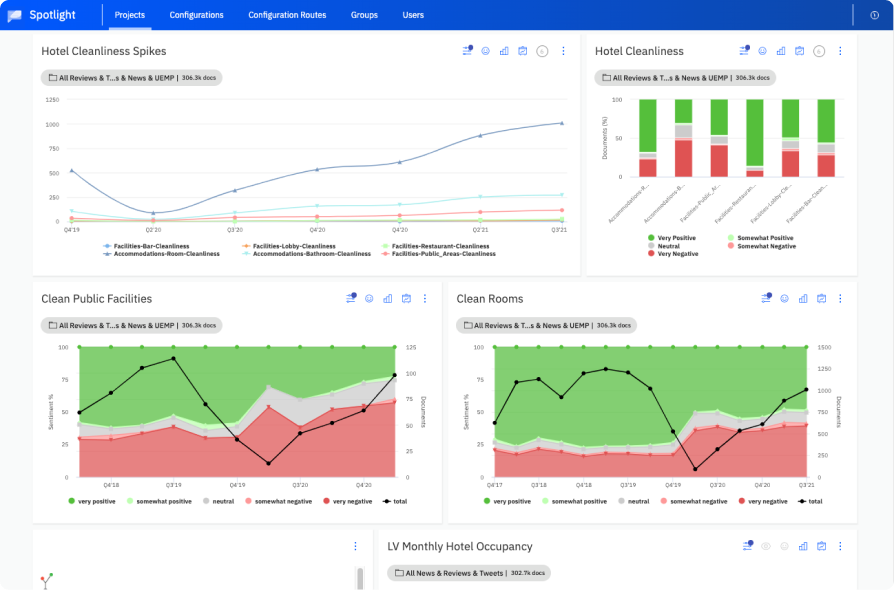Click the All News & Reviews & Tweets chip
This screenshot has width=894, height=590.
[x=468, y=572]
